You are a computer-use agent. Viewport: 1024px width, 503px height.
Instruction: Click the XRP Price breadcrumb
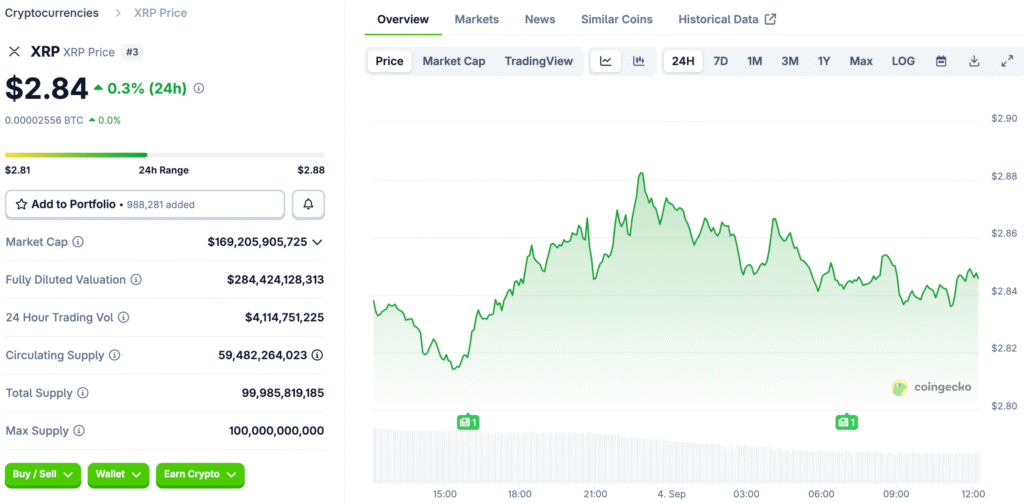[x=160, y=13]
